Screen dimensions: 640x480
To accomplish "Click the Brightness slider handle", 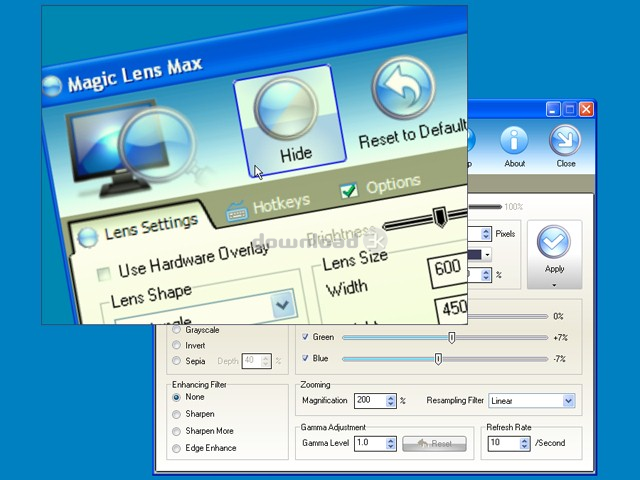I will [440, 216].
